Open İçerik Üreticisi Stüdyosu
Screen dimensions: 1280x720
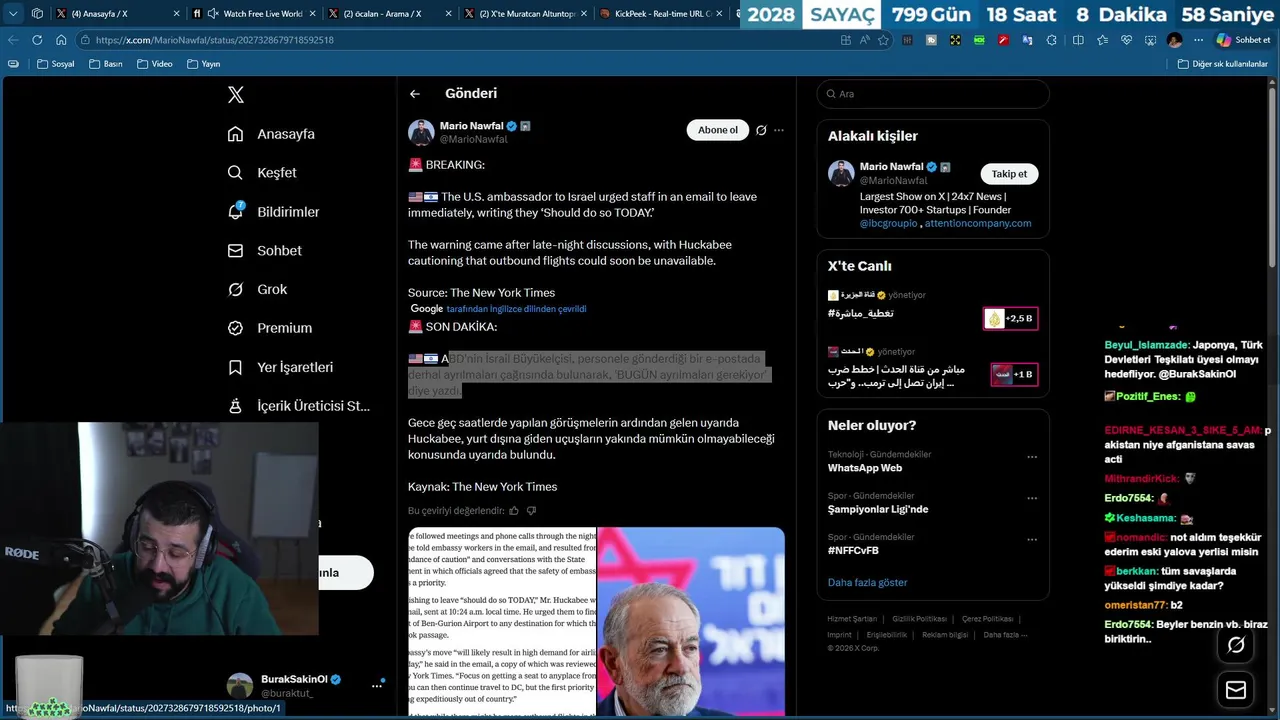[x=299, y=406]
